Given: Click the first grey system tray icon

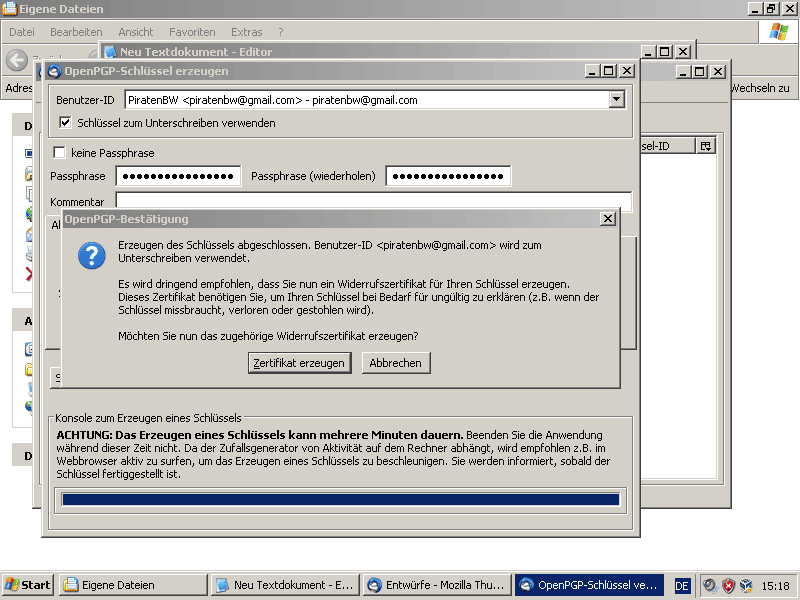Looking at the screenshot, I should tap(710, 585).
